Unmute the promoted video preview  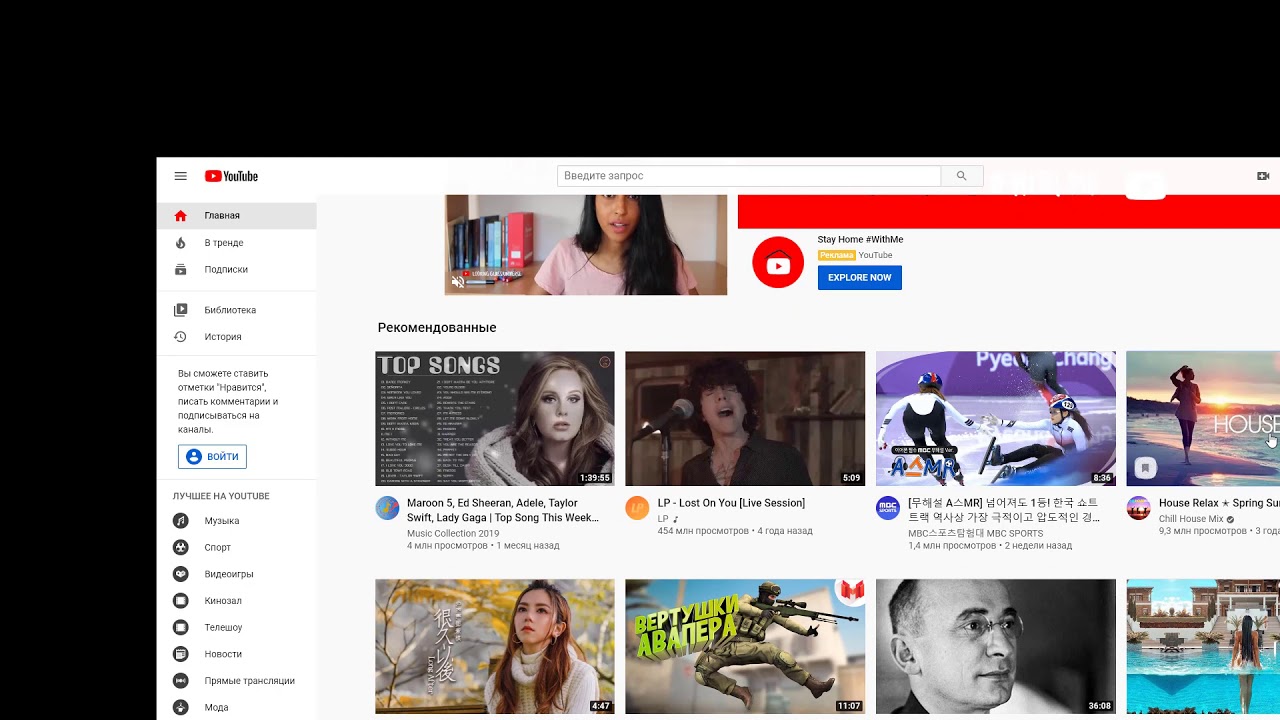point(458,282)
